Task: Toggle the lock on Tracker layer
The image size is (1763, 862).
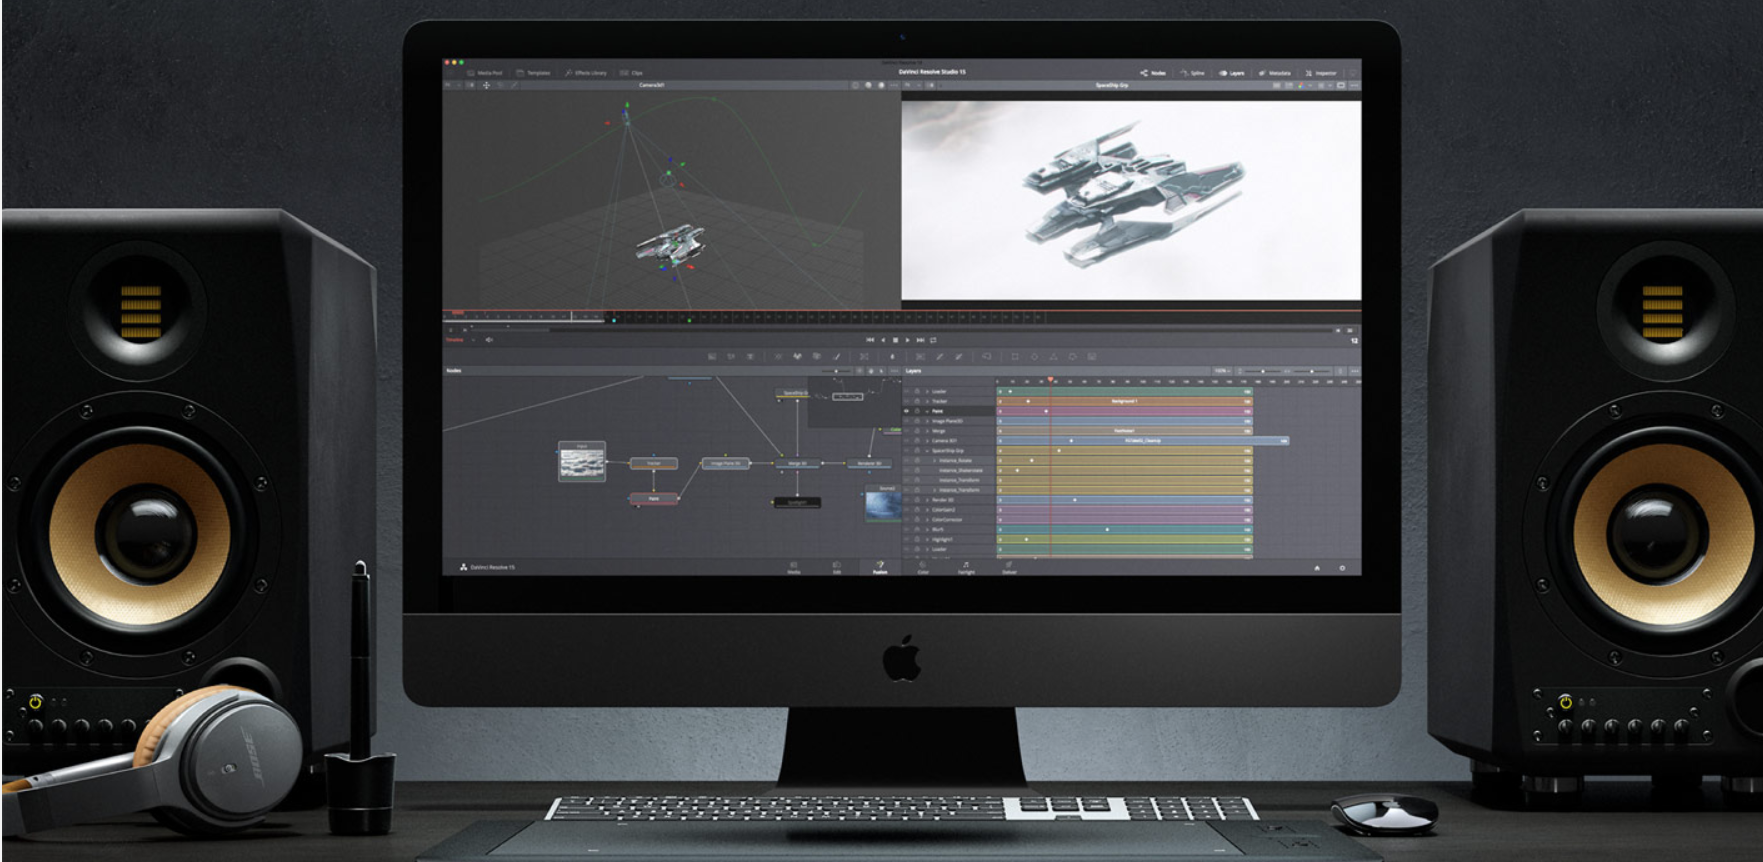Action: point(917,401)
